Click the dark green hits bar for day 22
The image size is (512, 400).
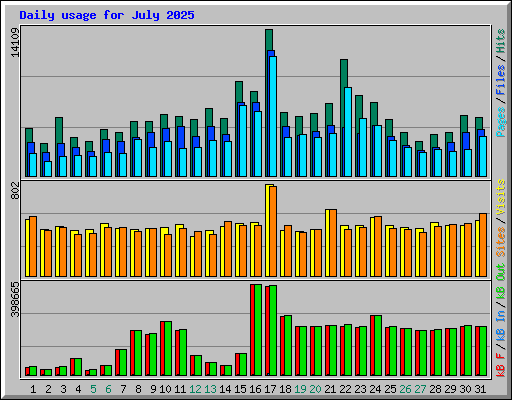(x=344, y=73)
